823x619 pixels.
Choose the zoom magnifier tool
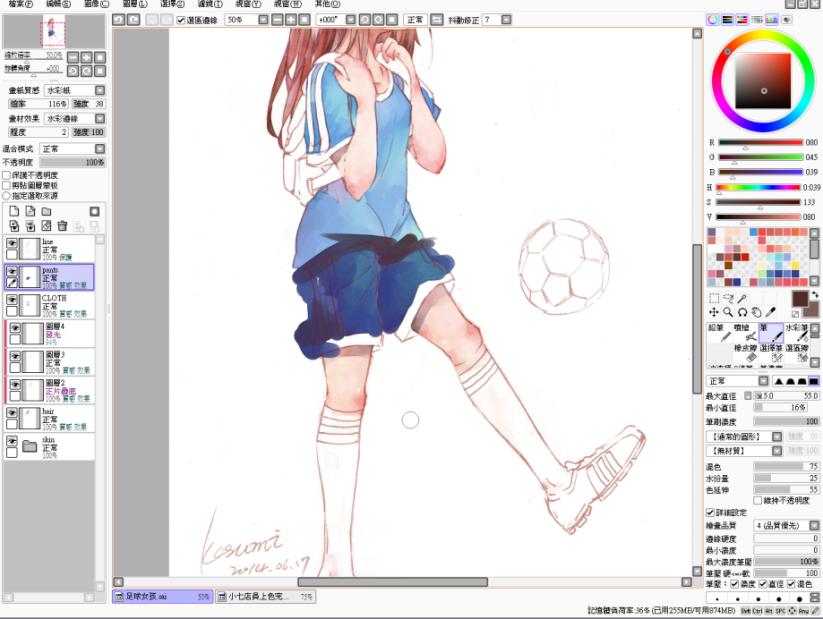(x=728, y=312)
